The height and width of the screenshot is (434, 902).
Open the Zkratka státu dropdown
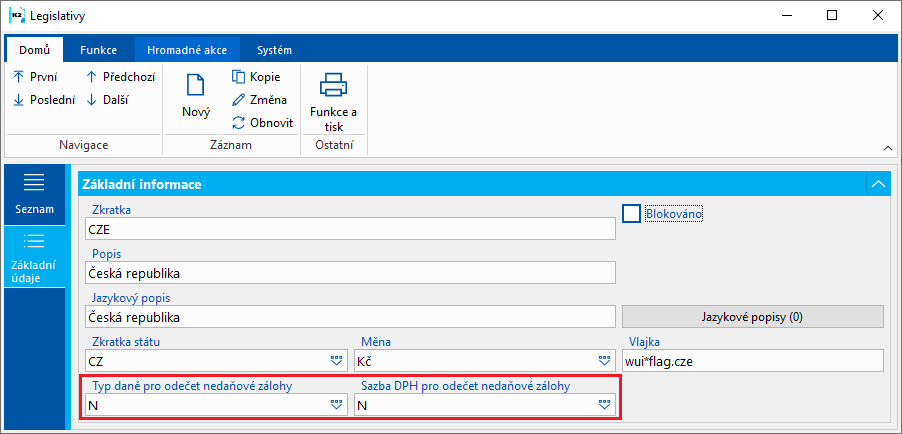tap(335, 360)
